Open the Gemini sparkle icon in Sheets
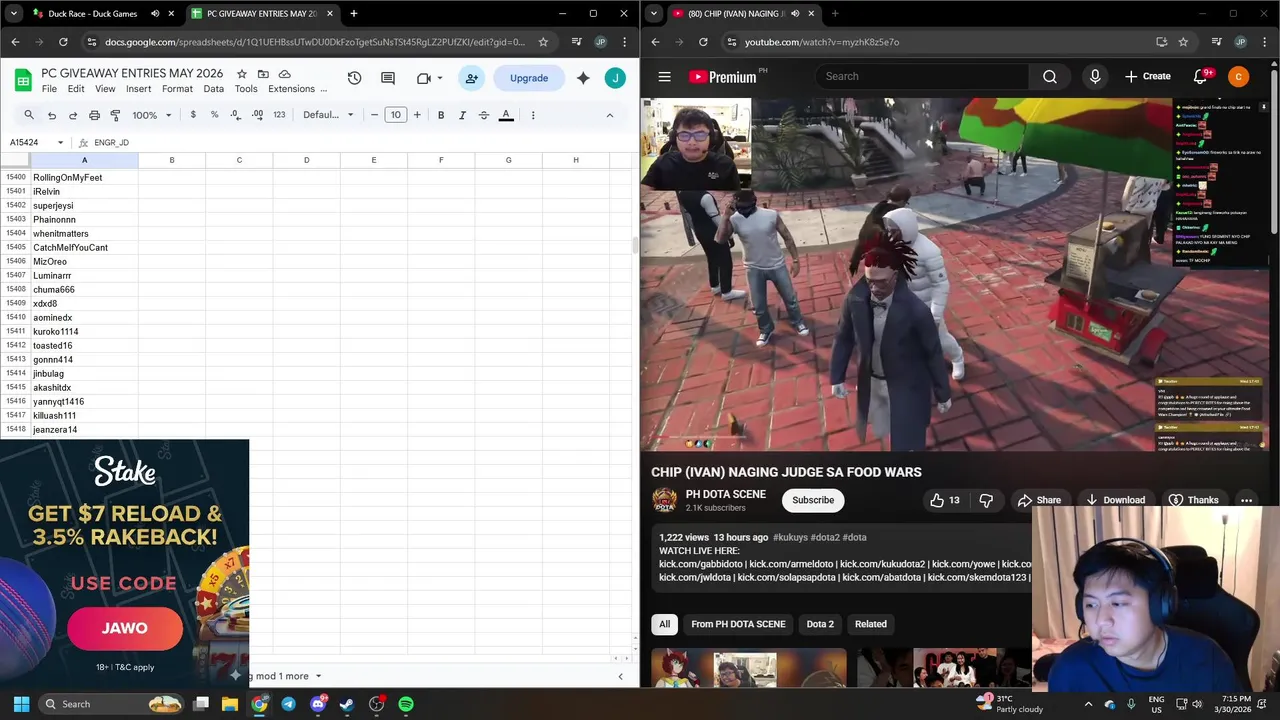The image size is (1280, 720). point(581,78)
